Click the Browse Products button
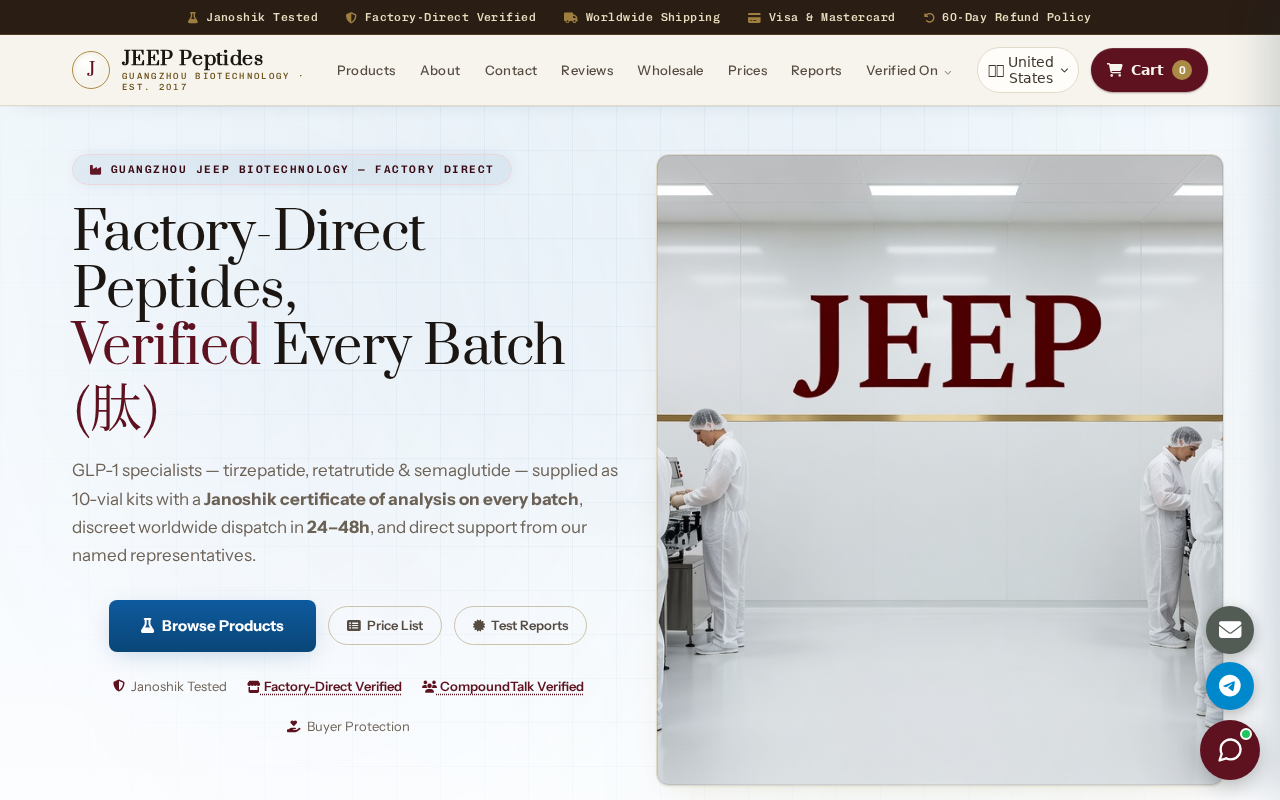The image size is (1280, 800). point(212,626)
